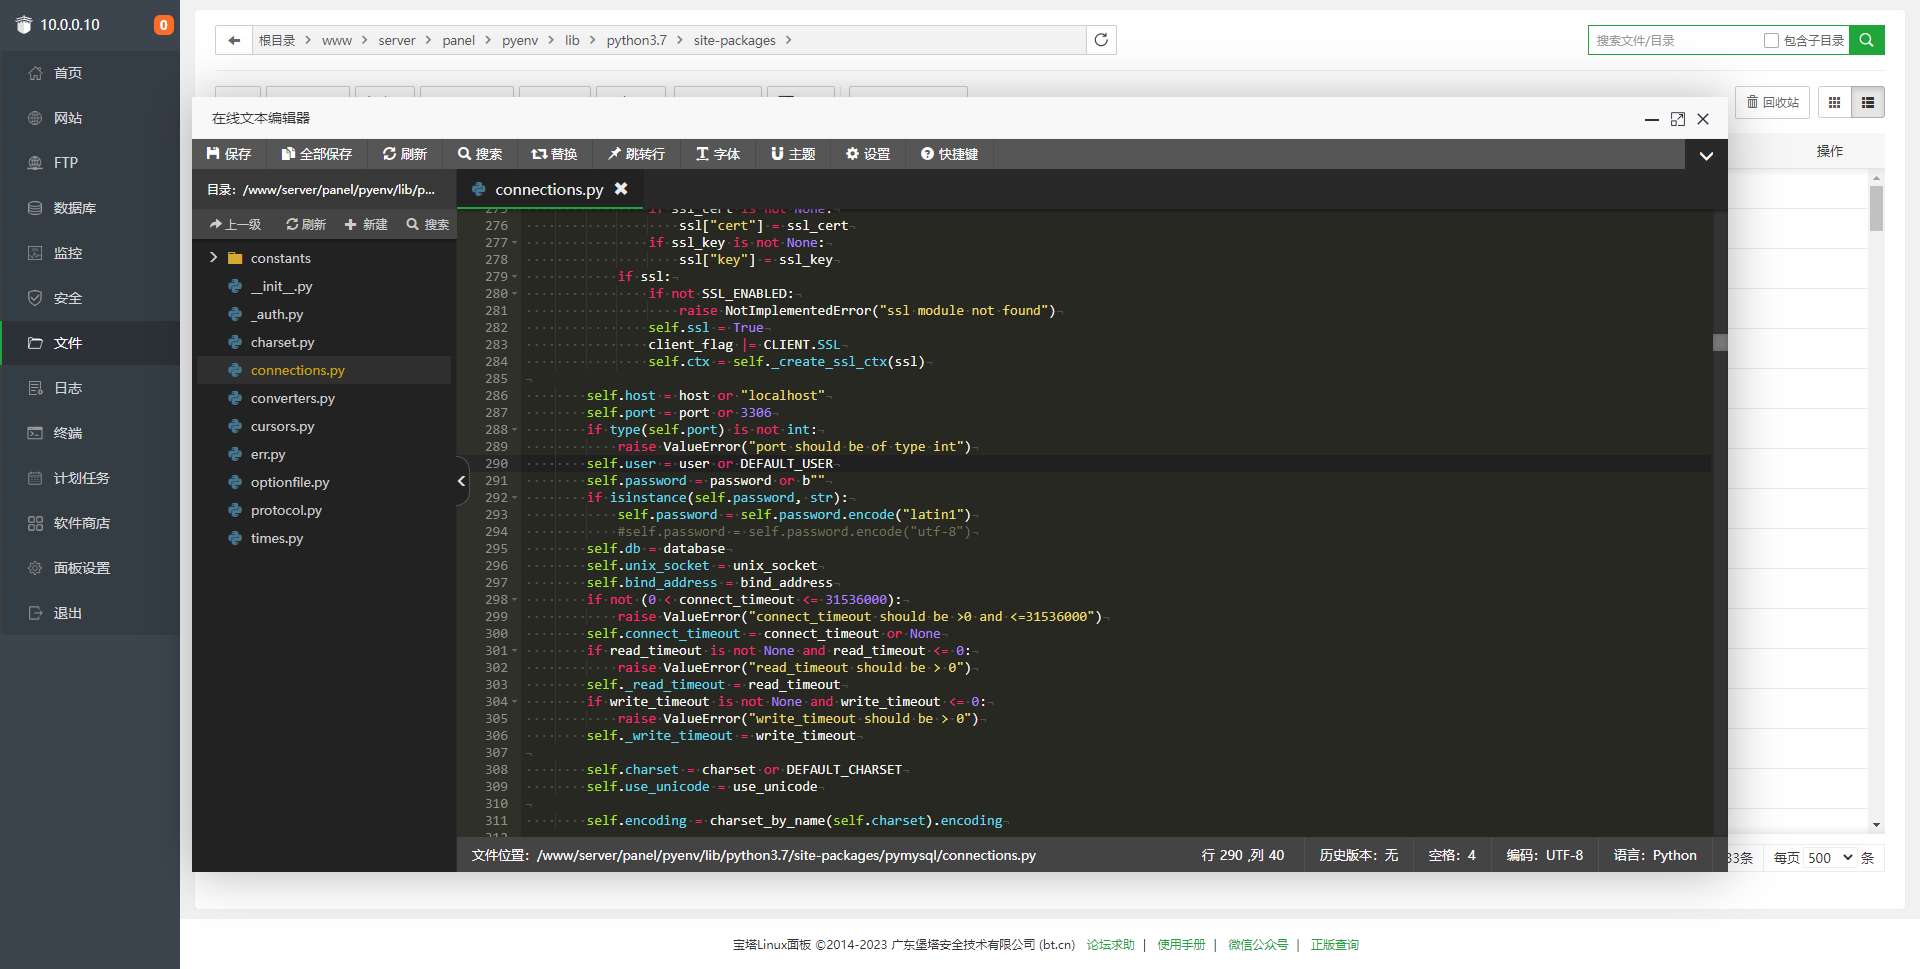Image resolution: width=1920 pixels, height=969 pixels.
Task: Toggle code fold at line 288
Action: click(x=515, y=430)
